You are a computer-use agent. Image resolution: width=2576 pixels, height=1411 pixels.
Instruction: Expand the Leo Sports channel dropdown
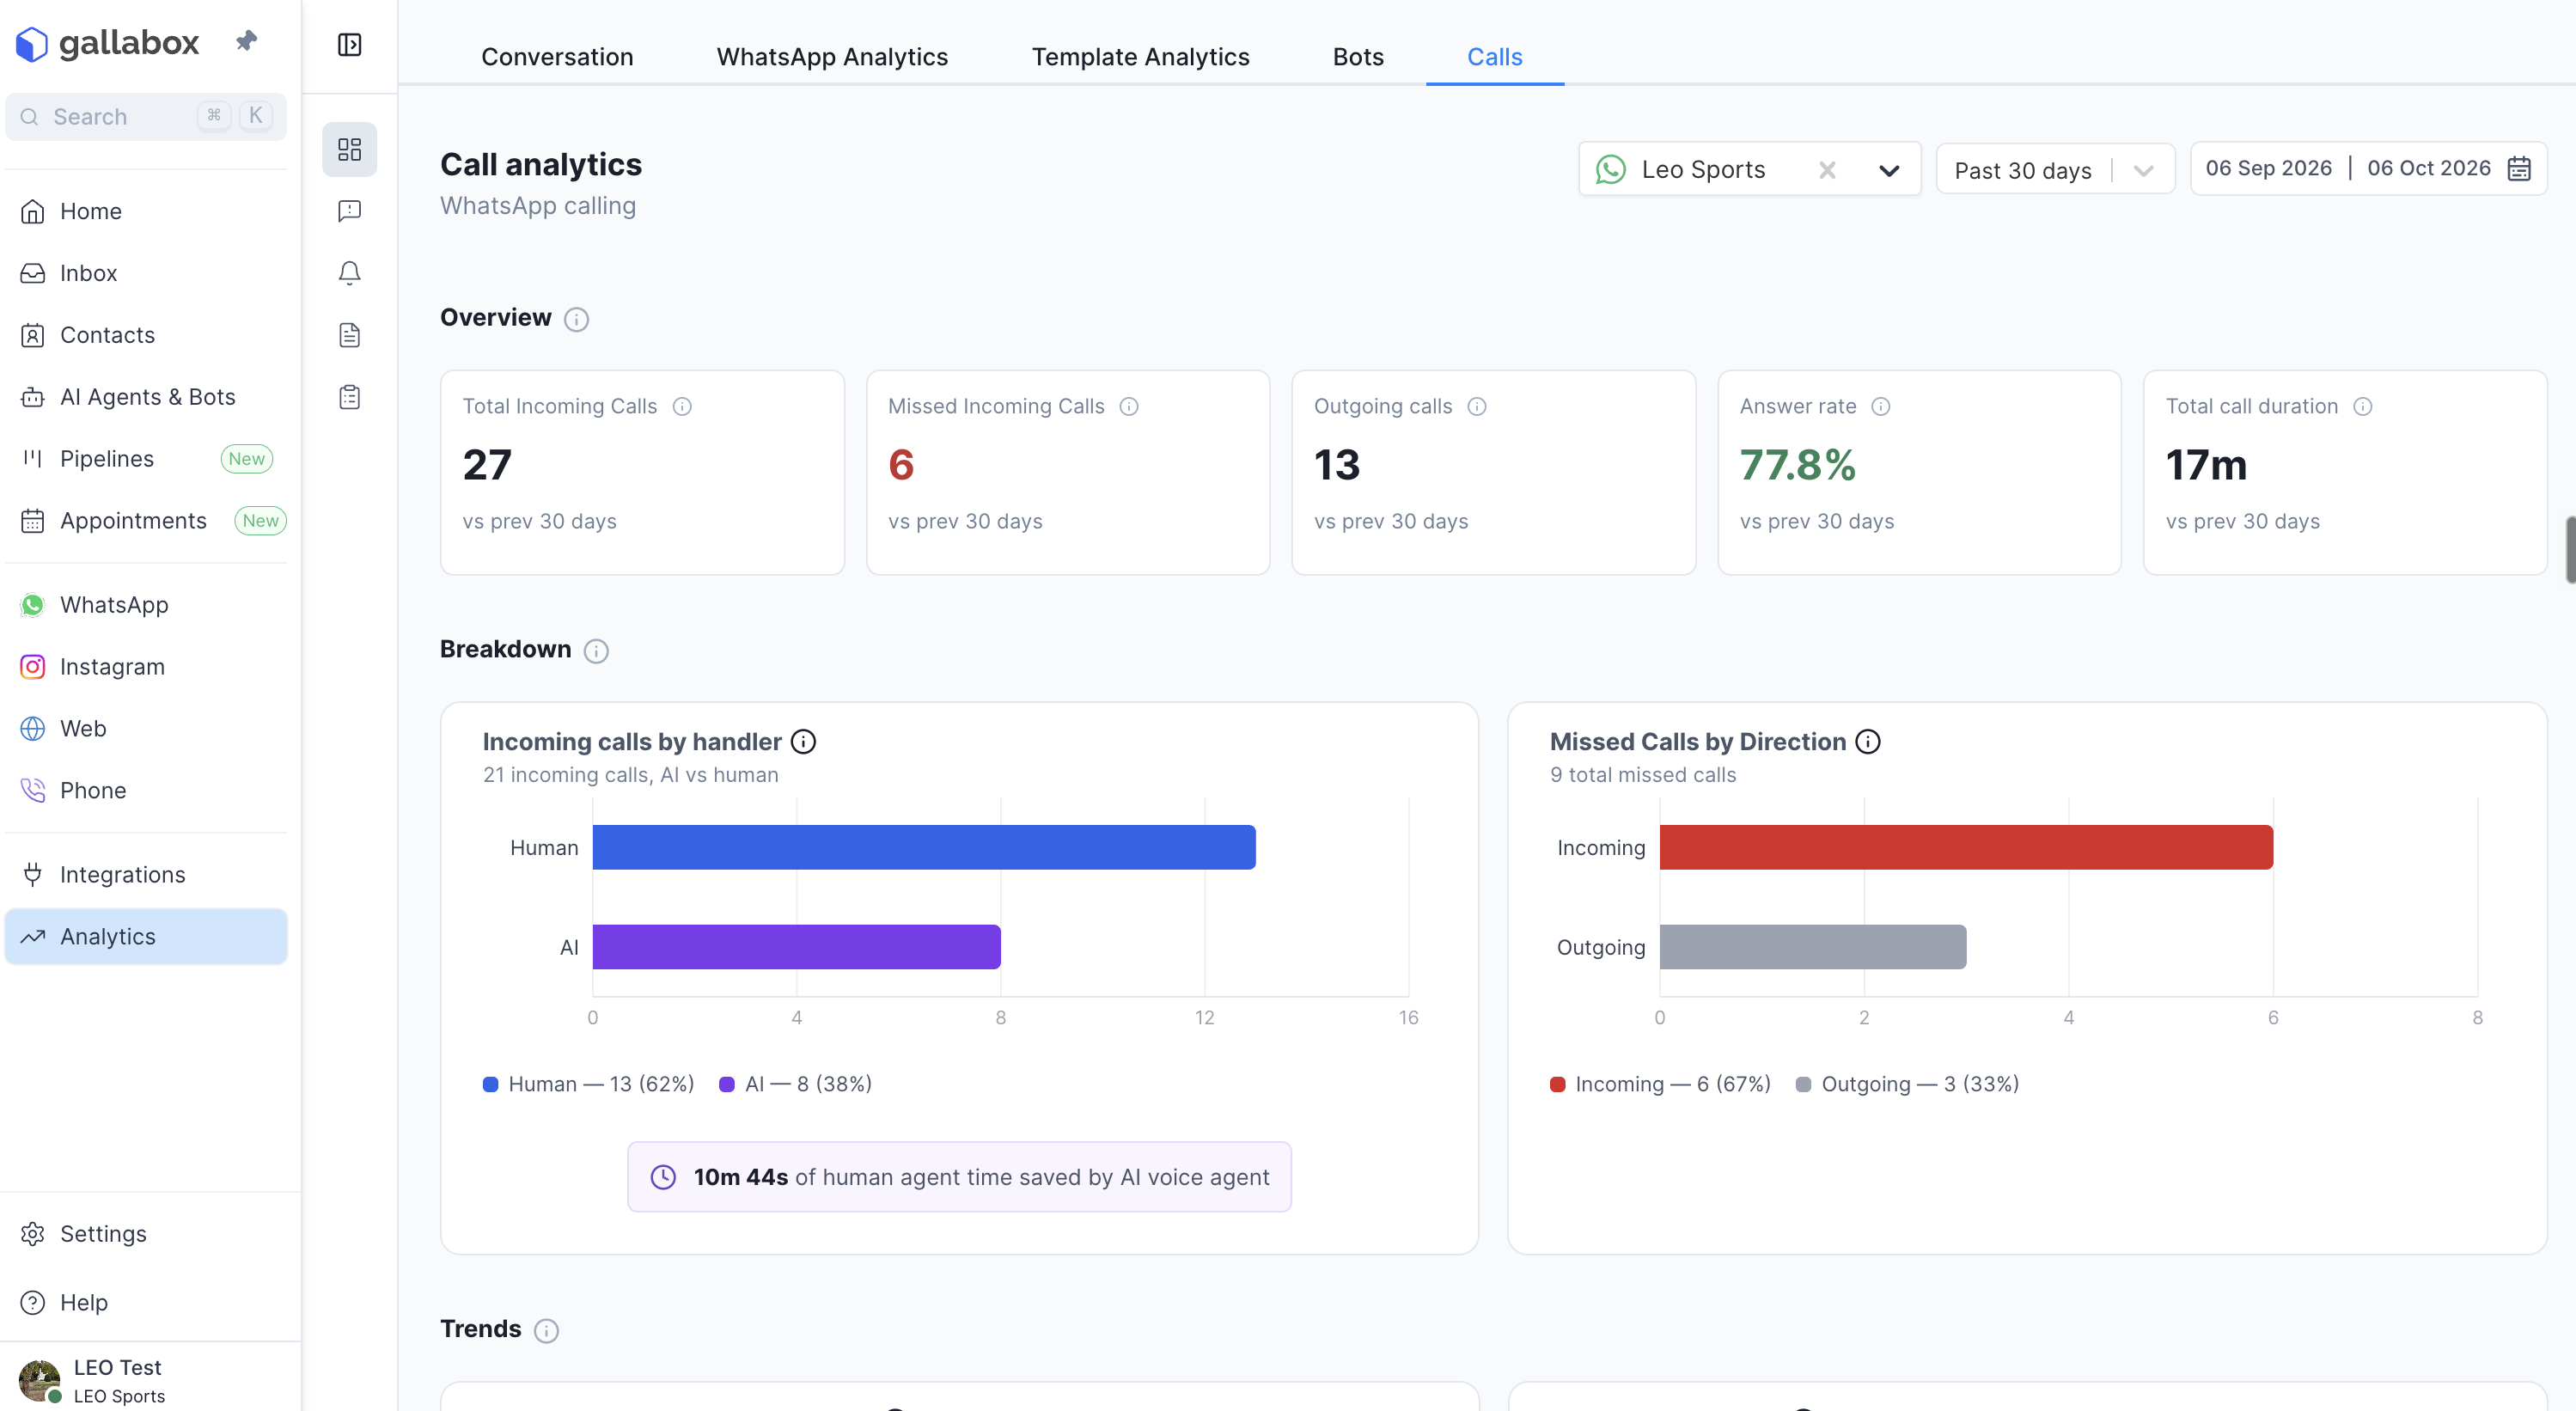click(x=1889, y=171)
